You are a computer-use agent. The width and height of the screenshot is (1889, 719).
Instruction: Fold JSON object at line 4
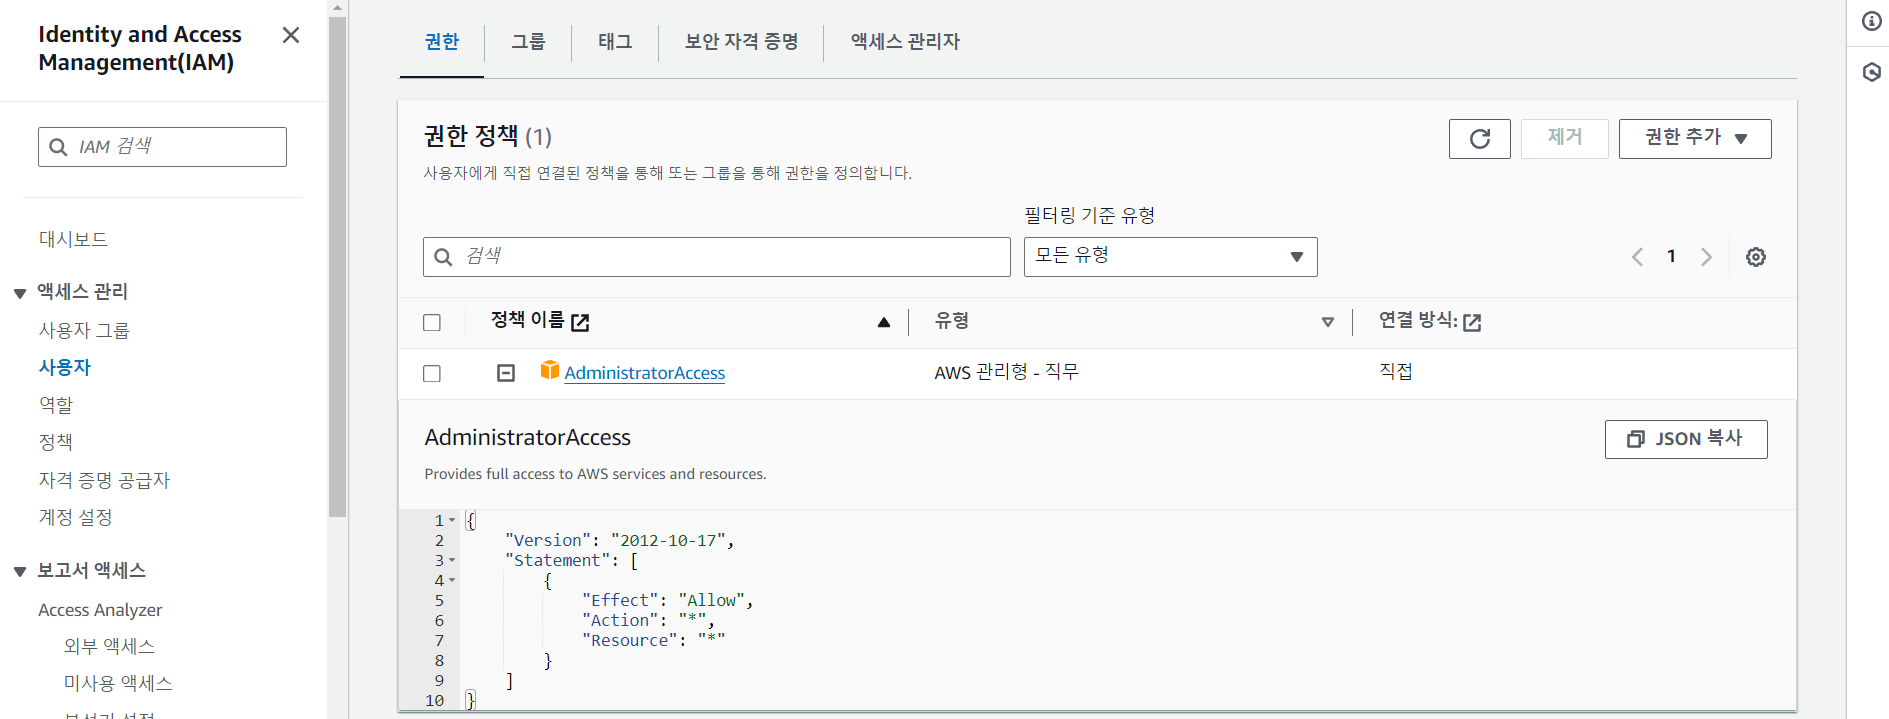(x=452, y=580)
